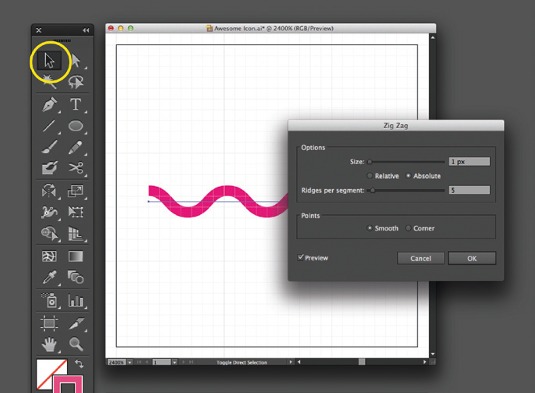Select the Type tool
Screen dimensions: 535x393
(x=75, y=104)
